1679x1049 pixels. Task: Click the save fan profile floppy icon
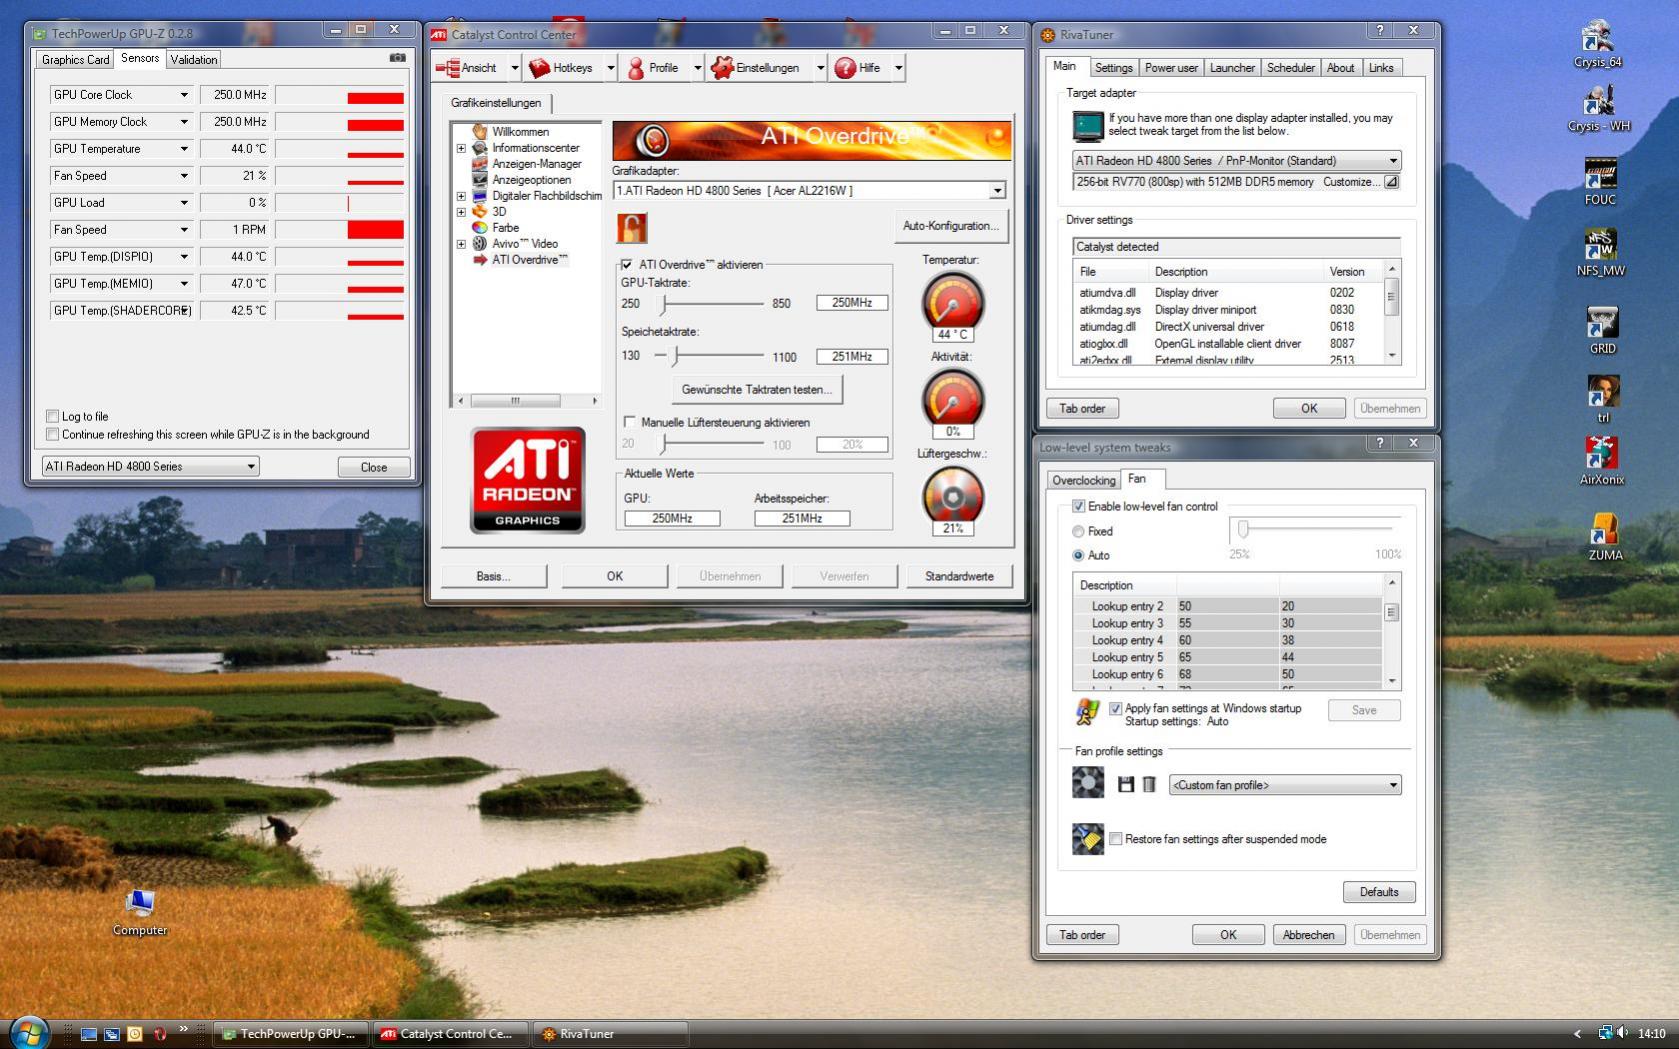click(1126, 785)
